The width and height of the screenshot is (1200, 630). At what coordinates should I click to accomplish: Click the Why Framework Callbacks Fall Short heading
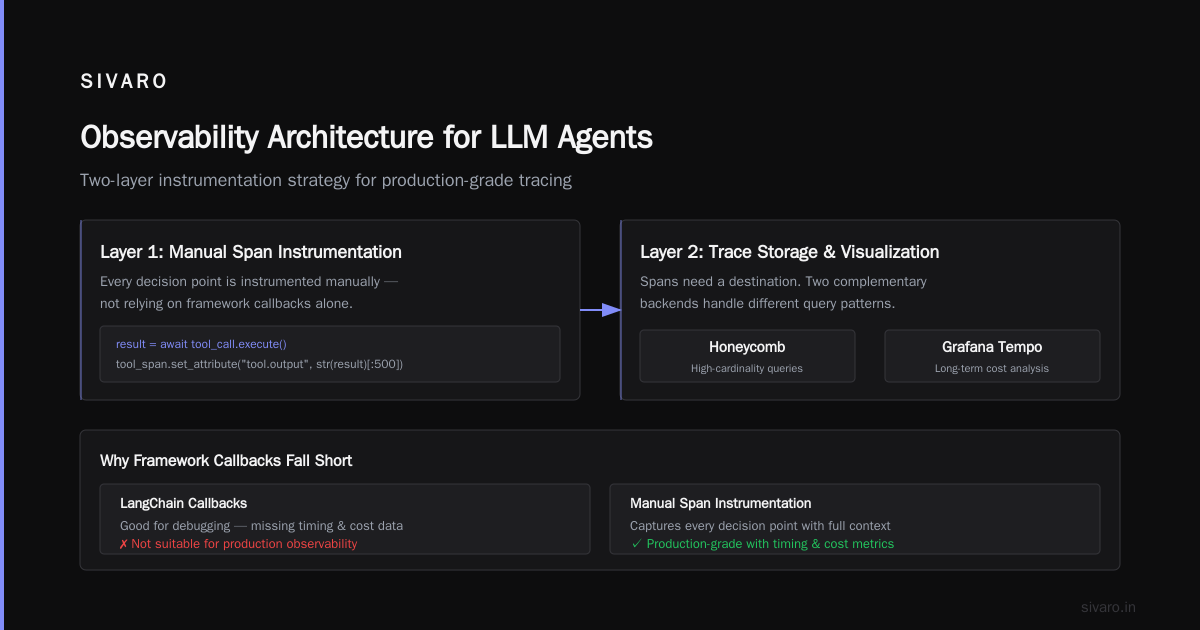[x=226, y=461]
